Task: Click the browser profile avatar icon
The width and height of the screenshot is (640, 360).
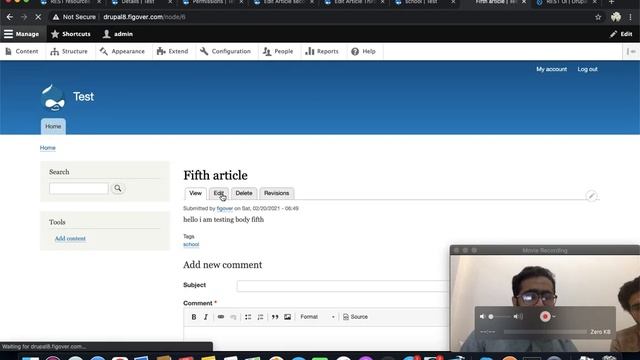Action: (616, 17)
